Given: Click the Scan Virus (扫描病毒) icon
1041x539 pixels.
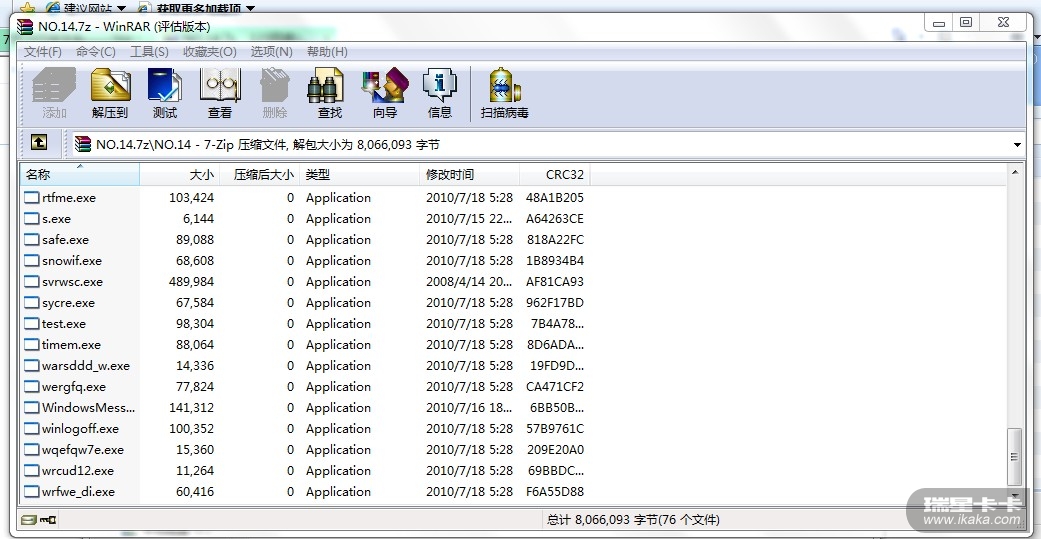Looking at the screenshot, I should pyautogui.click(x=505, y=93).
